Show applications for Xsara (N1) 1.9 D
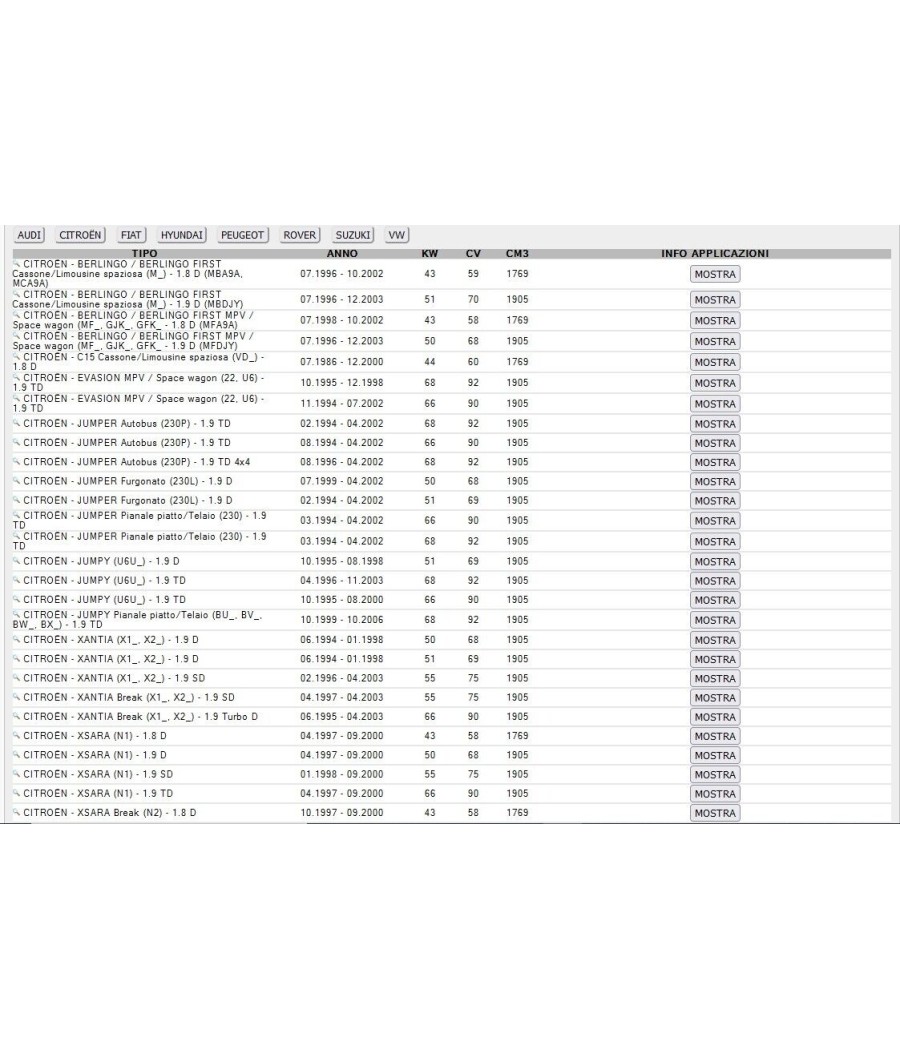The width and height of the screenshot is (900, 1050). point(715,755)
